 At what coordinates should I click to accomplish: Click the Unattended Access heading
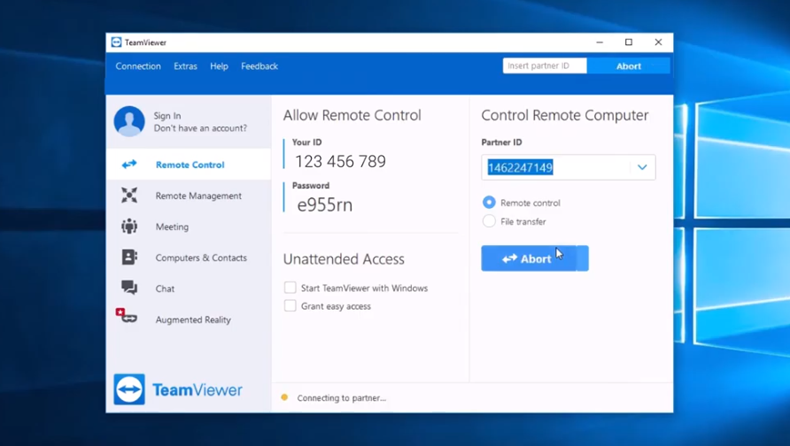point(344,259)
